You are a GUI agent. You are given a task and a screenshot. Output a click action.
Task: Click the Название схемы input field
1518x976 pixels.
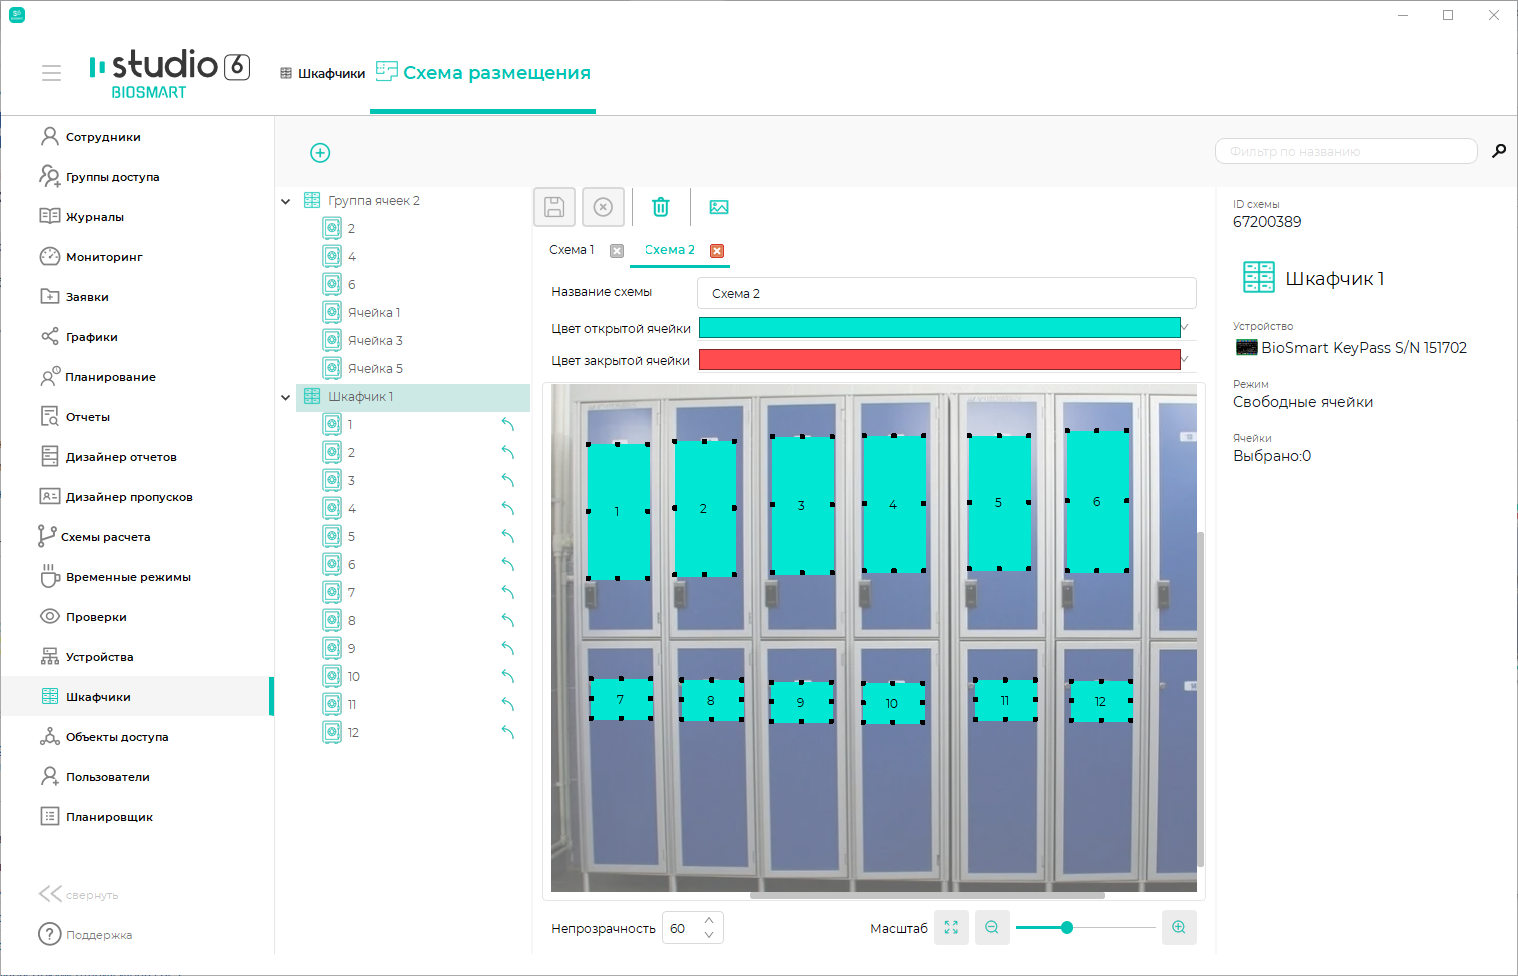pyautogui.click(x=947, y=293)
